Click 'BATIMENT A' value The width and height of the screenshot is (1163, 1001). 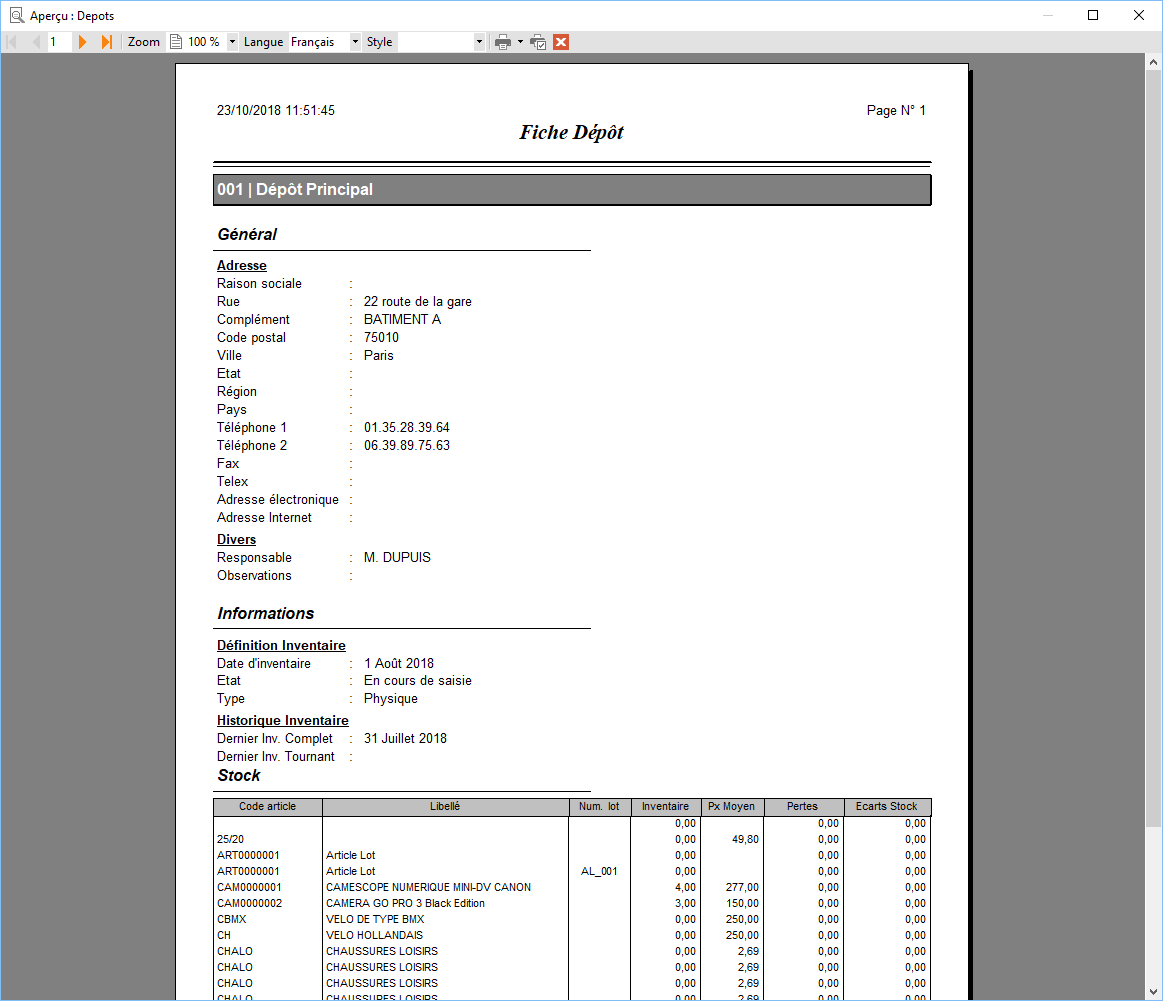(x=402, y=320)
